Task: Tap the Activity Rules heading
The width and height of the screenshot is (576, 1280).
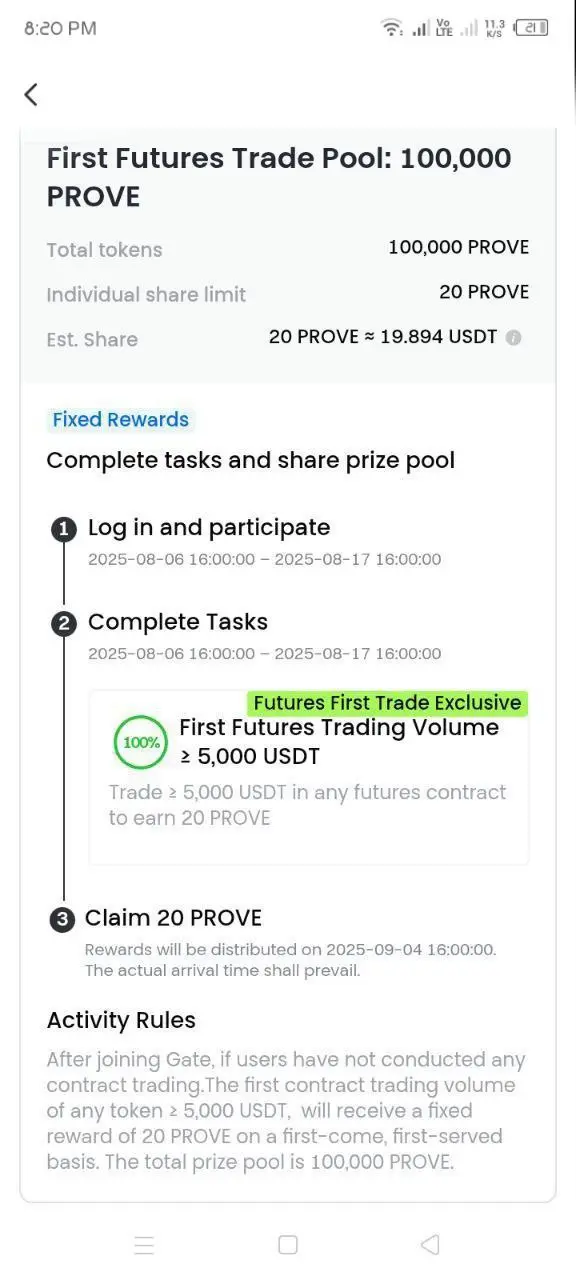Action: 121,1021
